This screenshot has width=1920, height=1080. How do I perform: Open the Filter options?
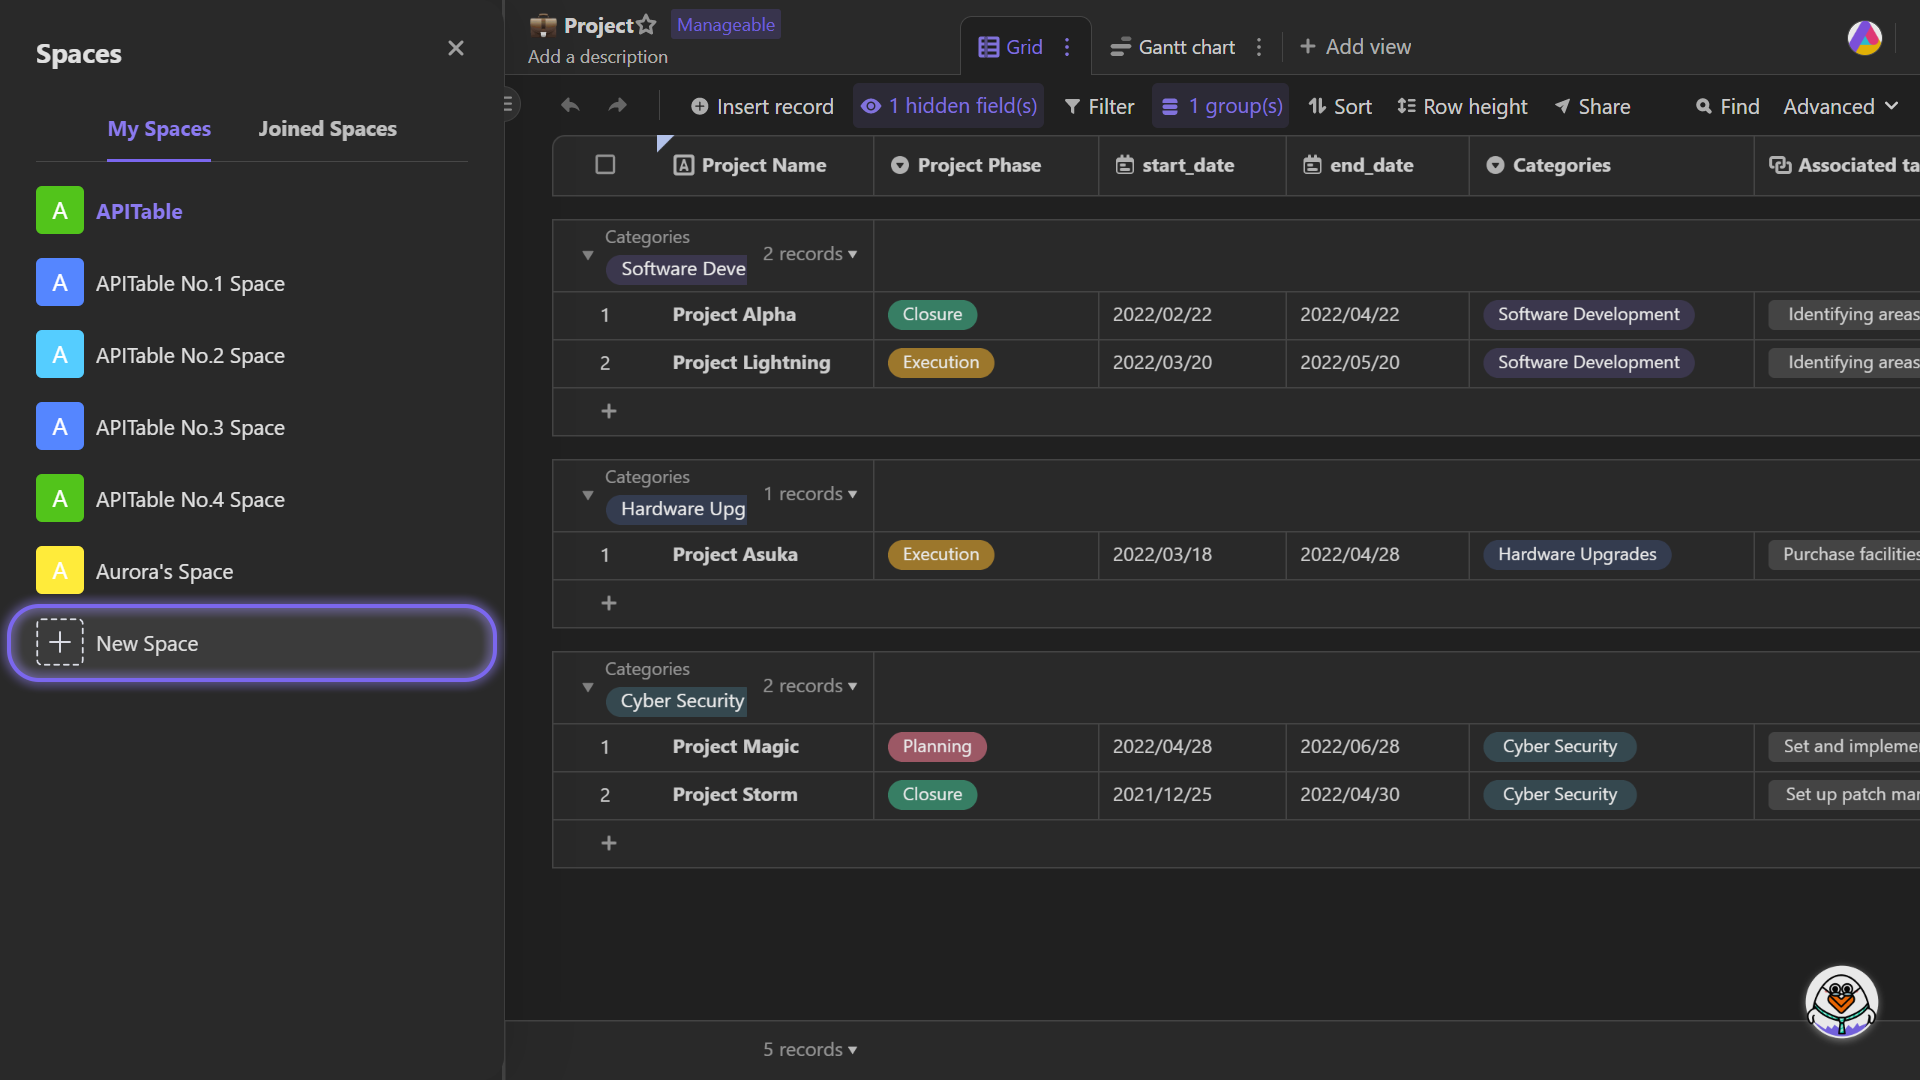[1098, 106]
